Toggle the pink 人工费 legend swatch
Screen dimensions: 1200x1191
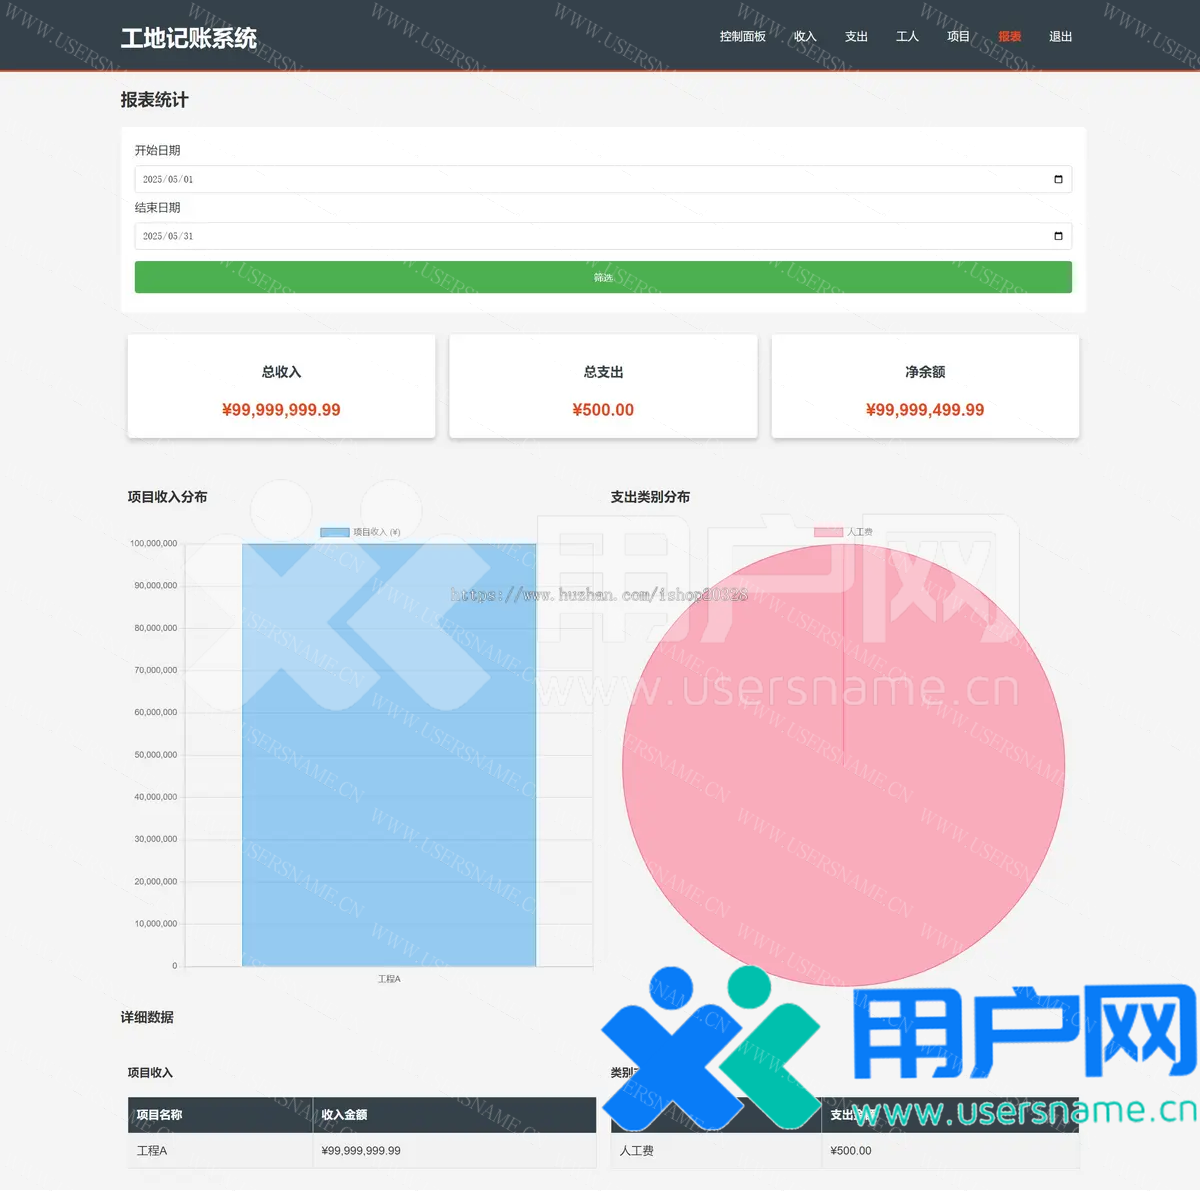pyautogui.click(x=828, y=533)
